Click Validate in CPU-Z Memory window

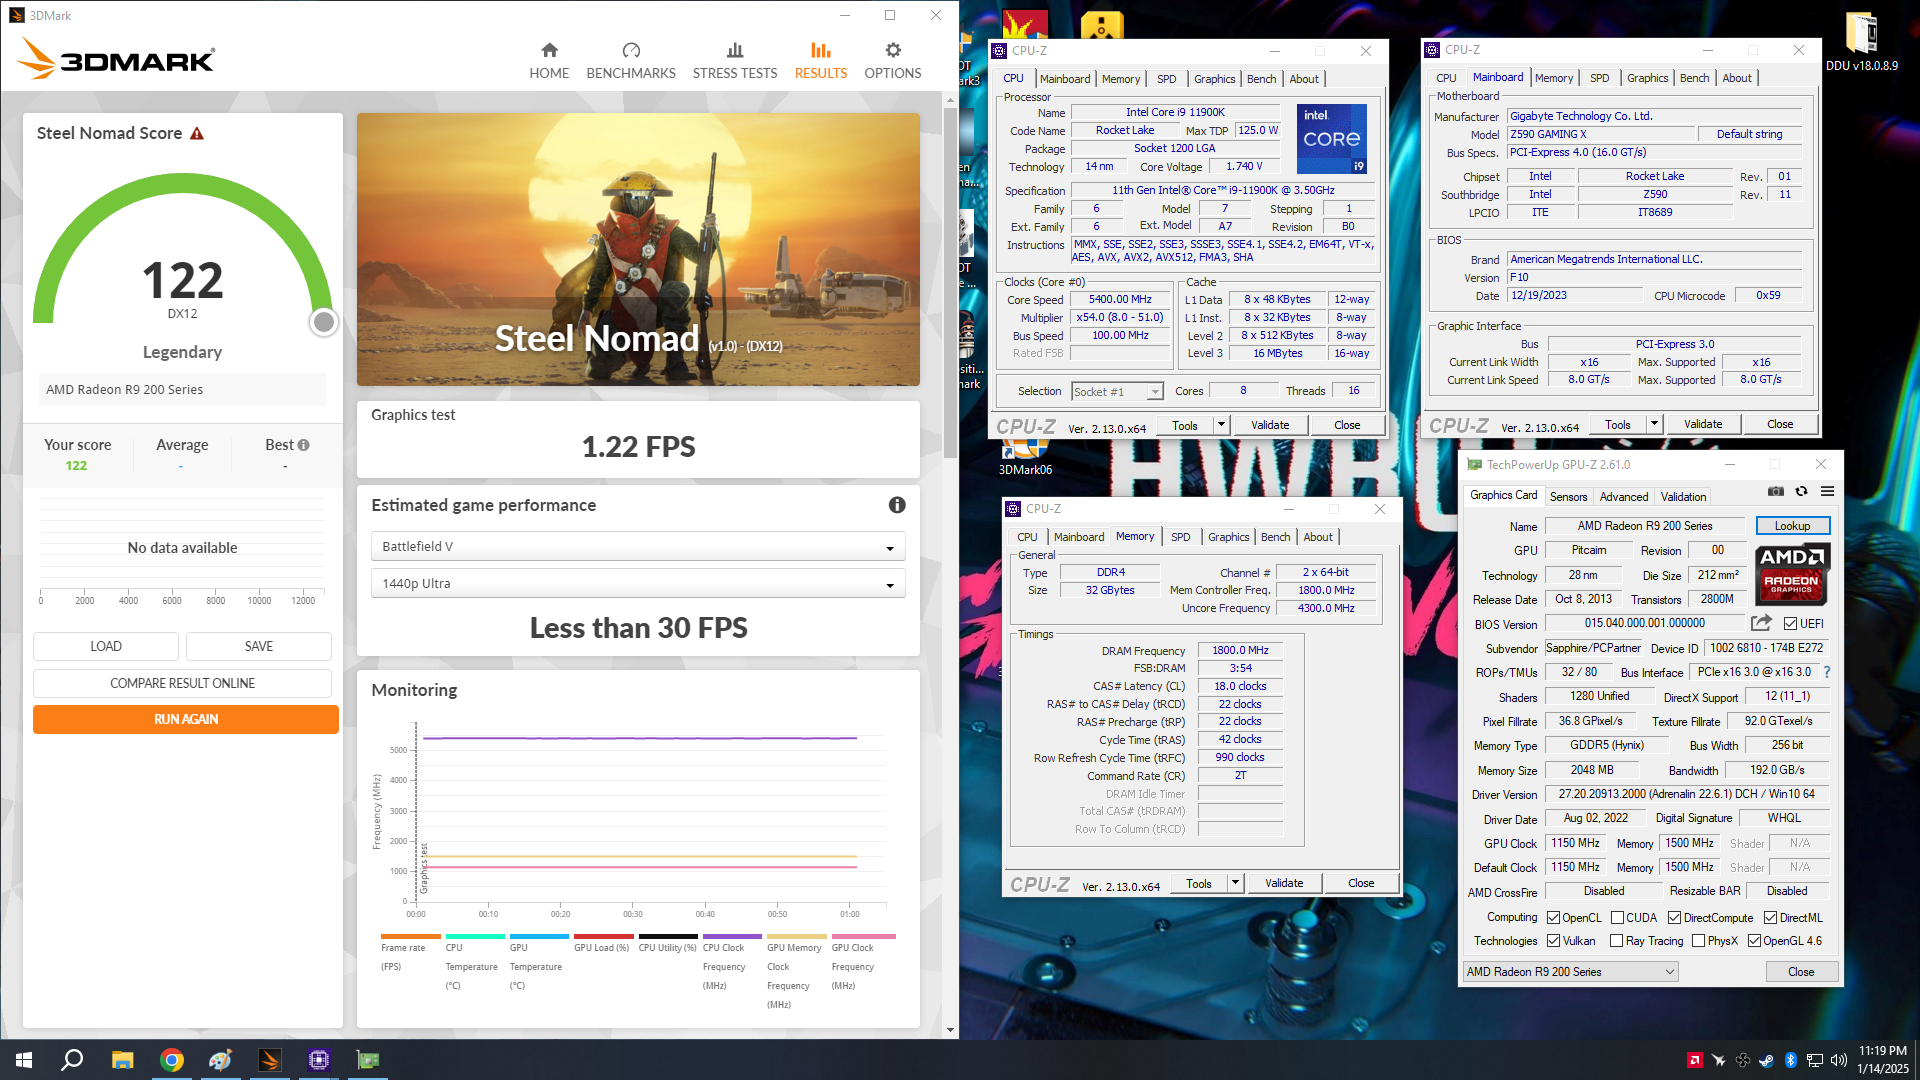pos(1284,883)
